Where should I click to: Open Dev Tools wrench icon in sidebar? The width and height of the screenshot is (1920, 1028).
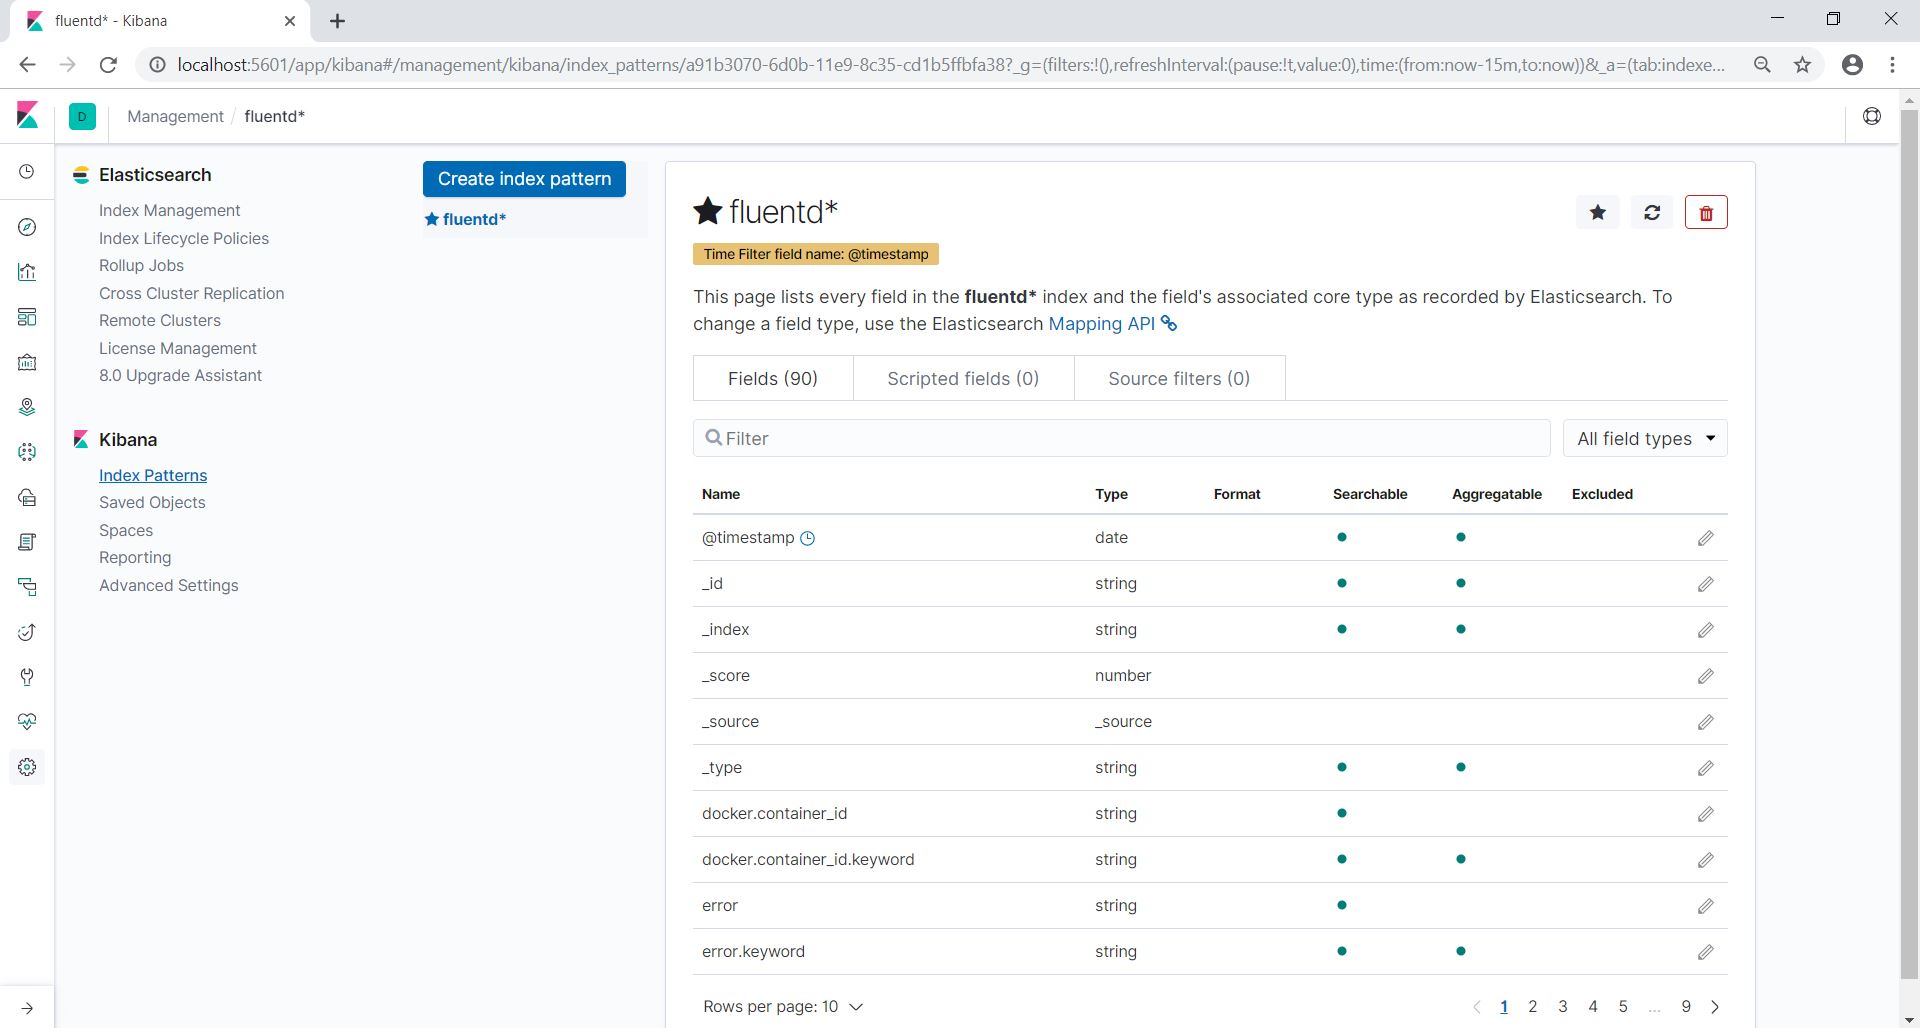27,677
